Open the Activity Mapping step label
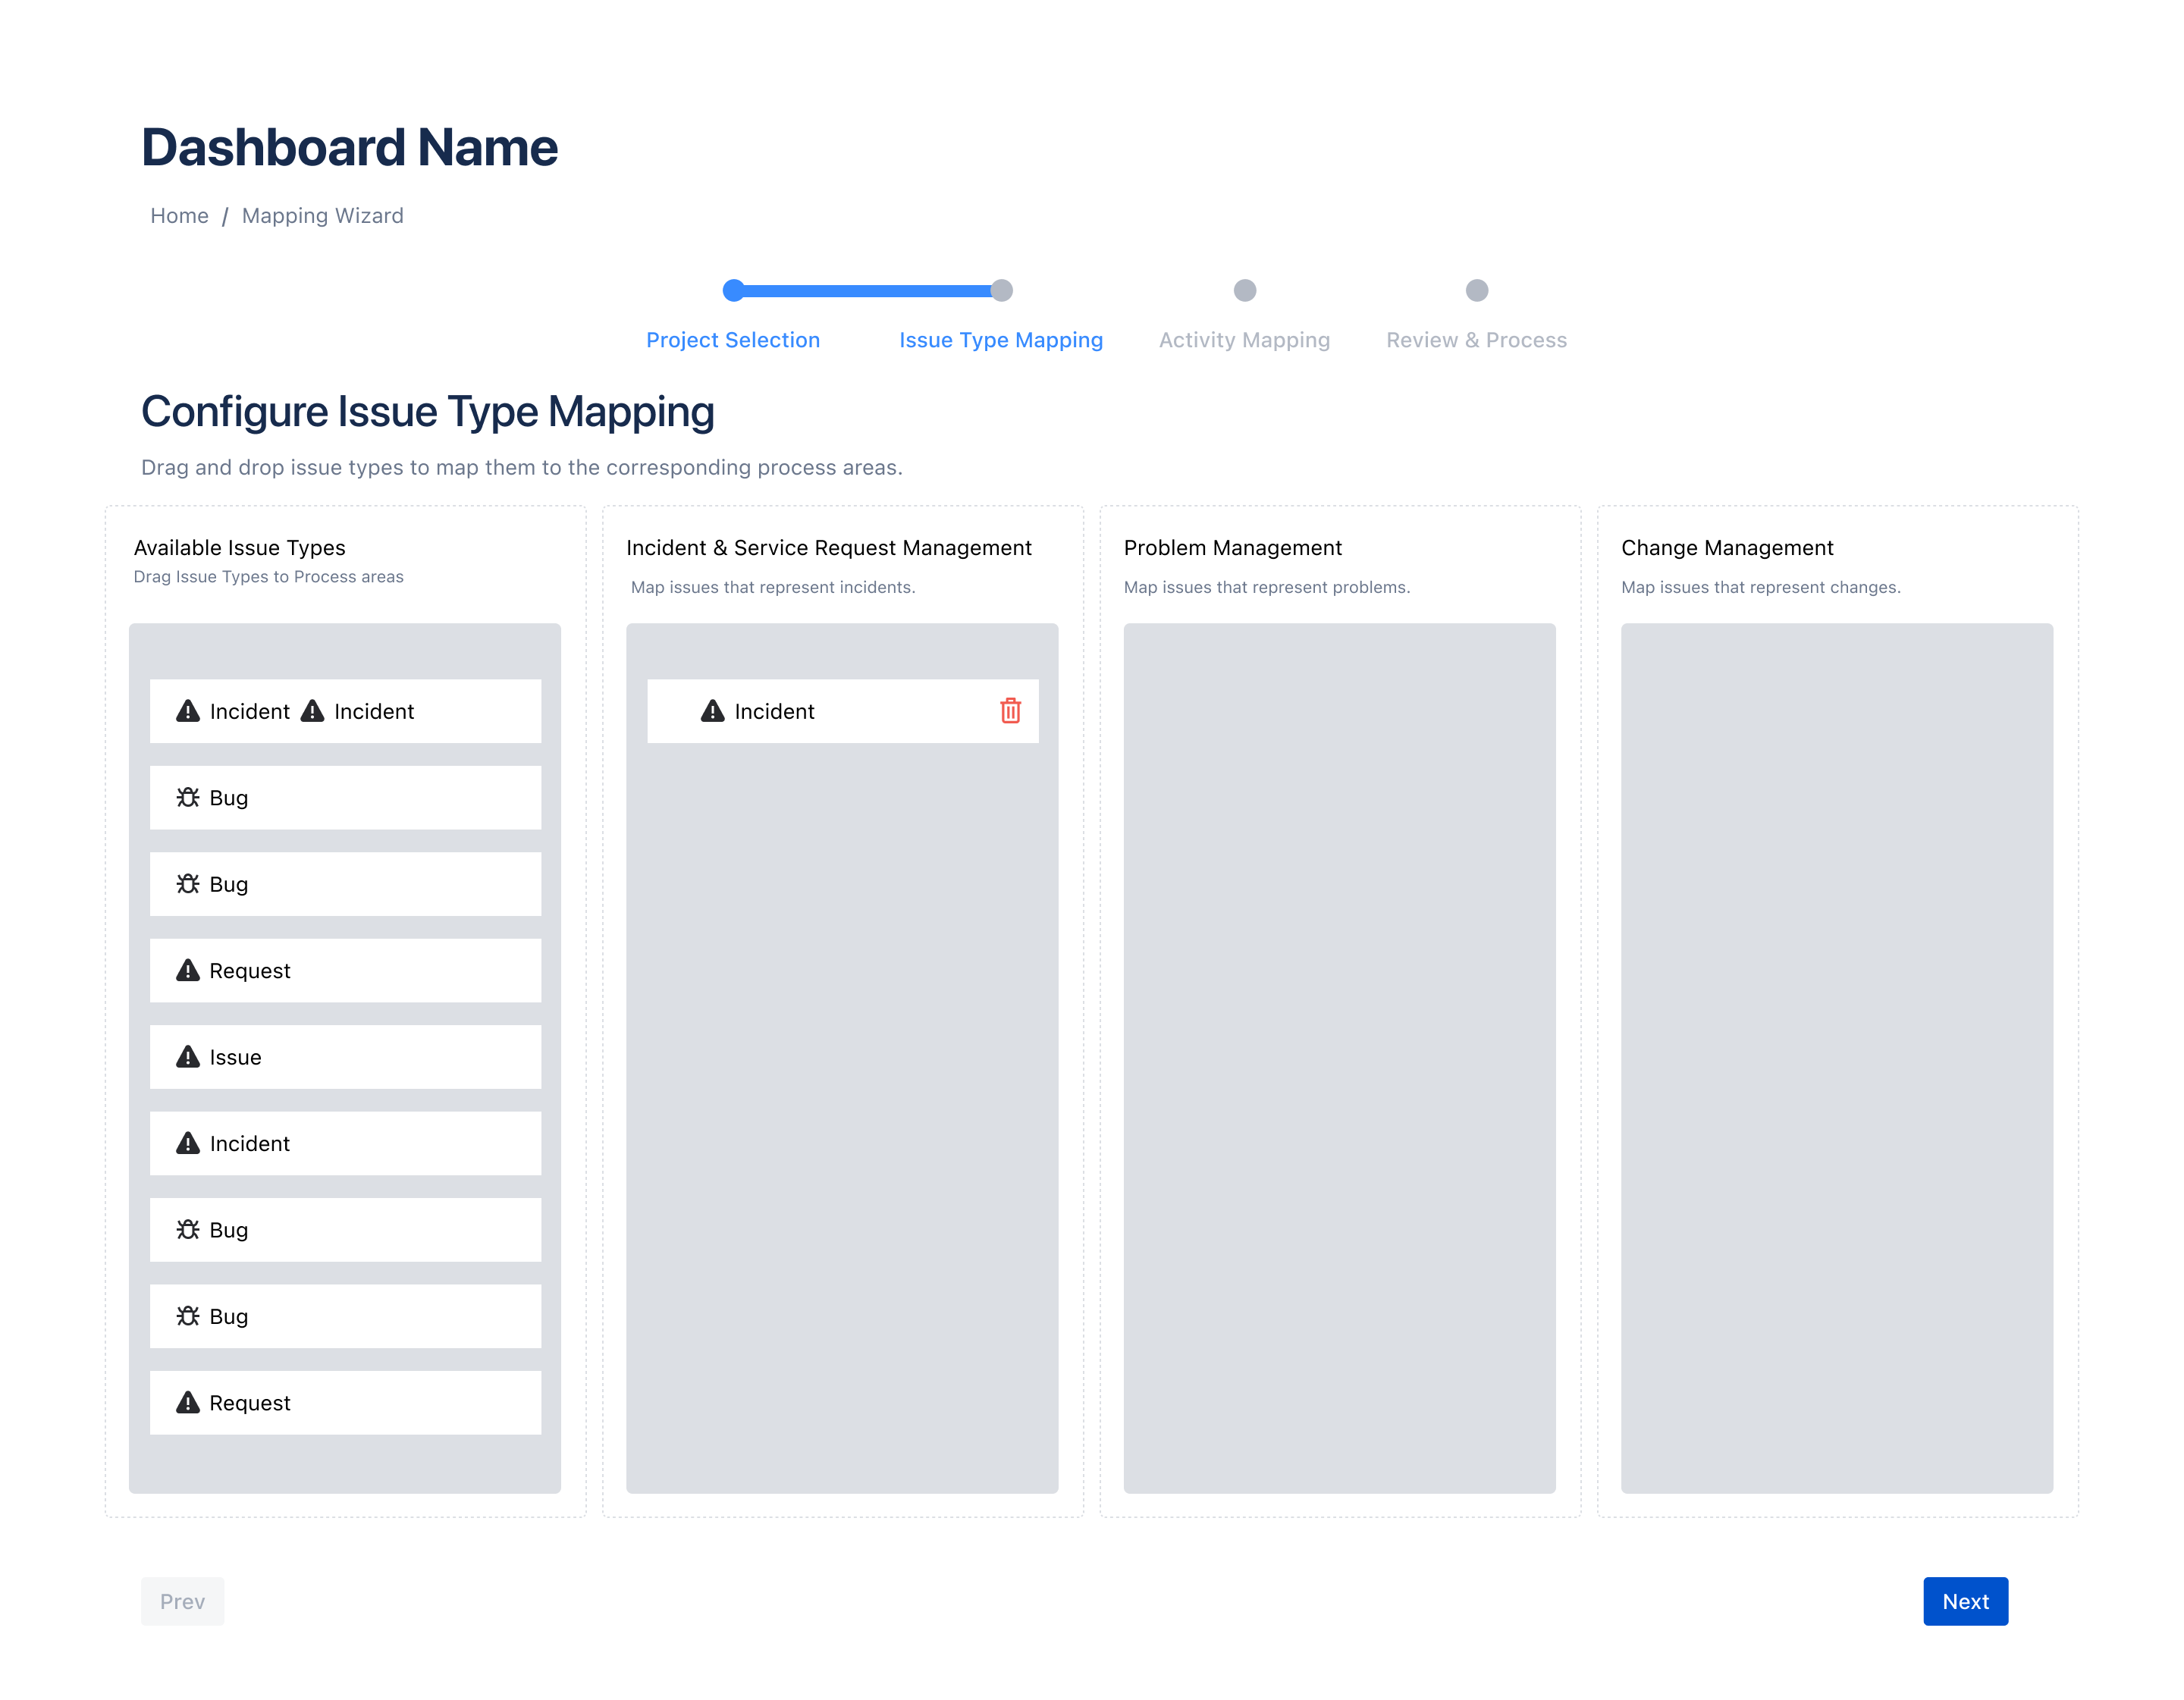The width and height of the screenshot is (2184, 1700). pyautogui.click(x=1244, y=340)
